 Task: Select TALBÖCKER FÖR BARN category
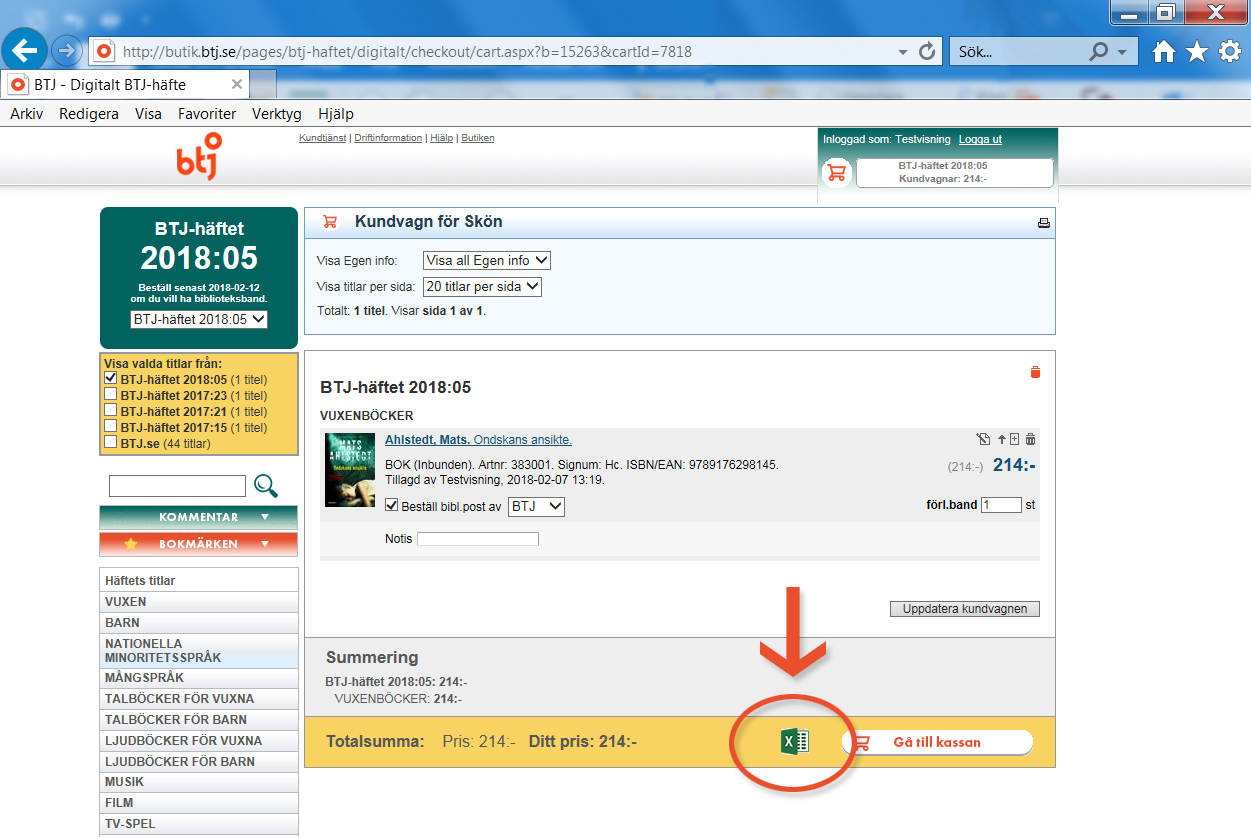[199, 720]
